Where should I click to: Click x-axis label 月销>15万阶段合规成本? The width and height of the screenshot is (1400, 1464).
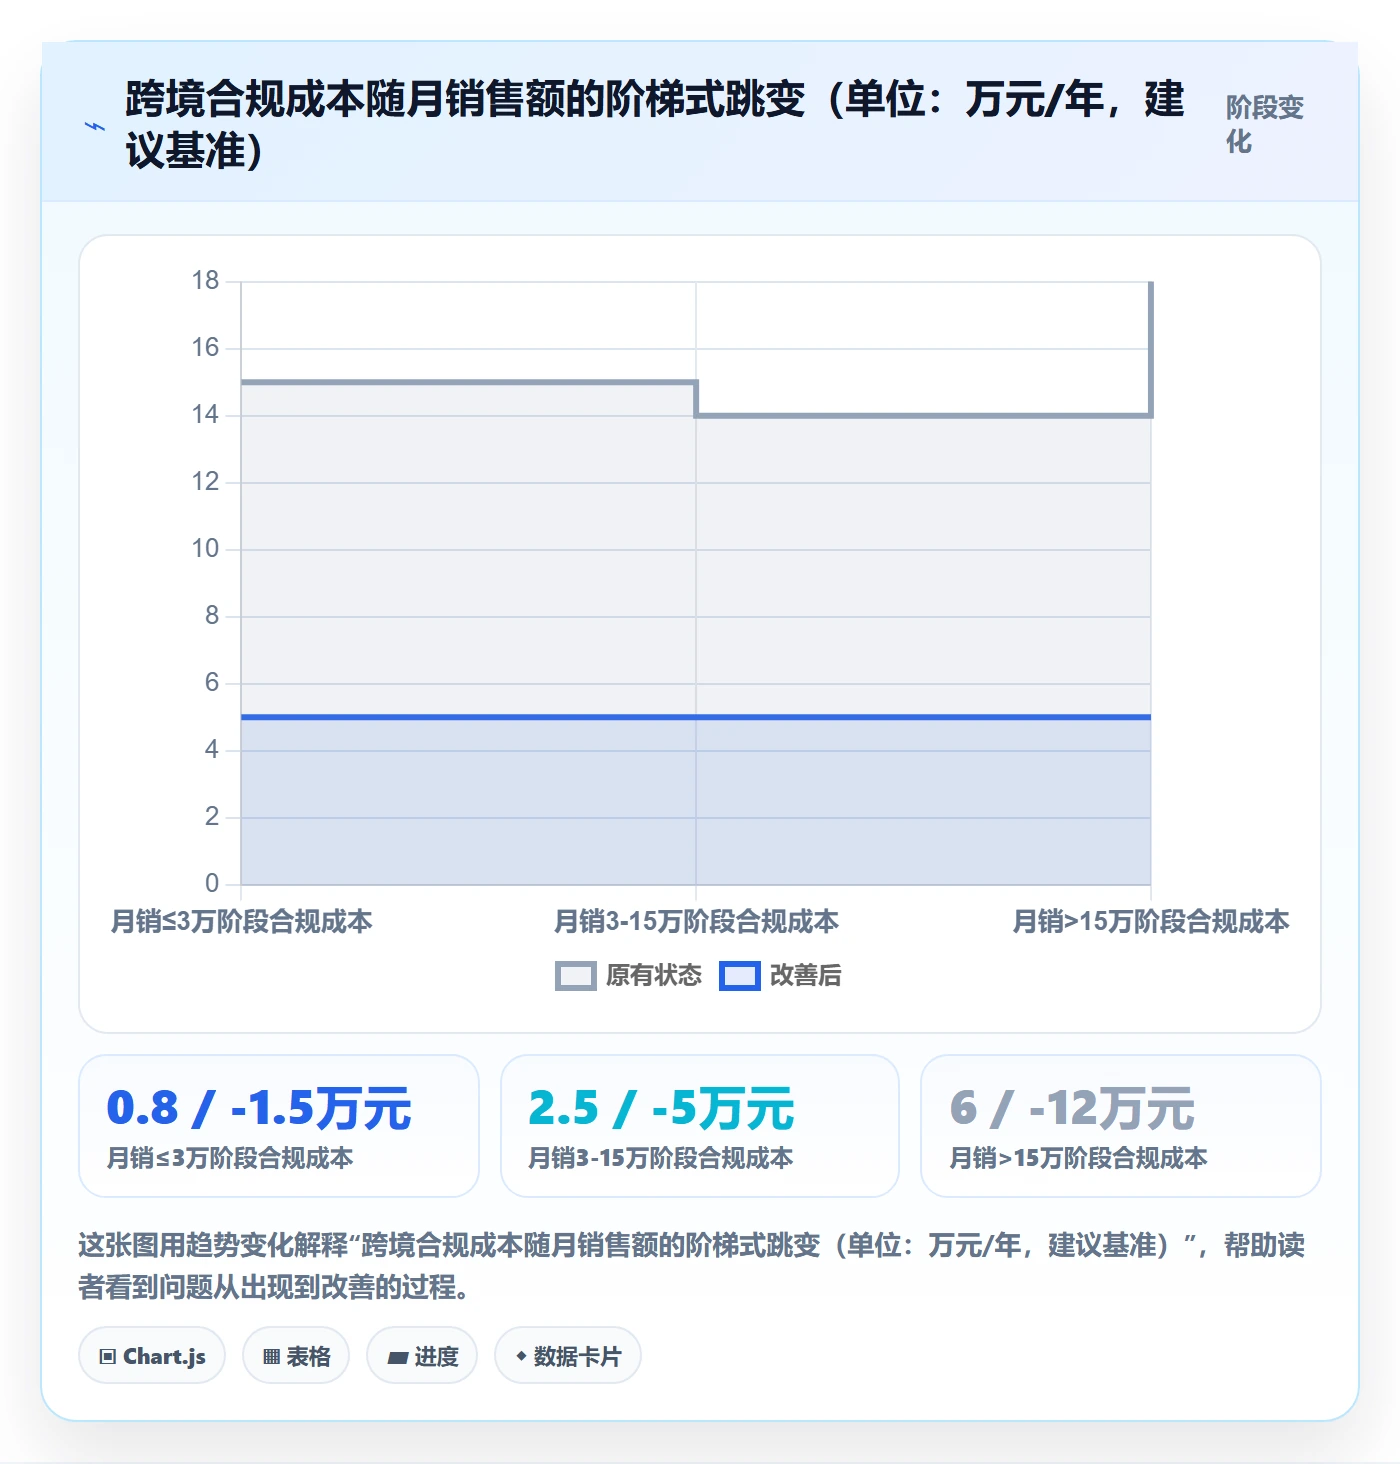(x=1151, y=922)
